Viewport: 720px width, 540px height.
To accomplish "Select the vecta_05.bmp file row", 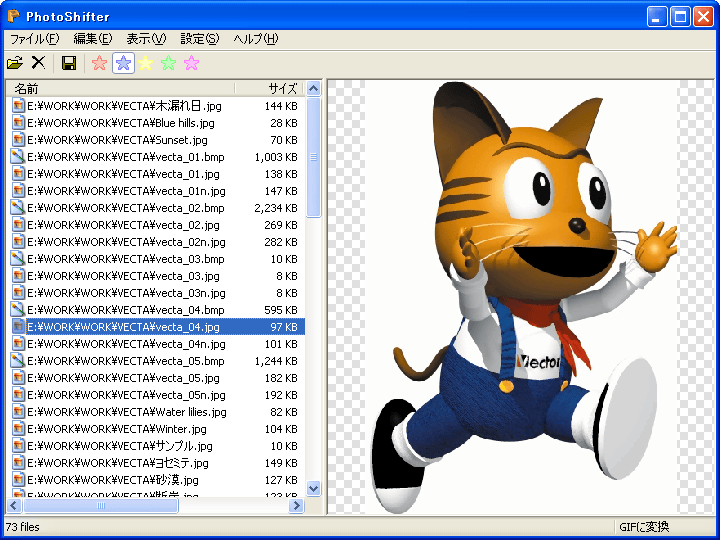I will 156,361.
